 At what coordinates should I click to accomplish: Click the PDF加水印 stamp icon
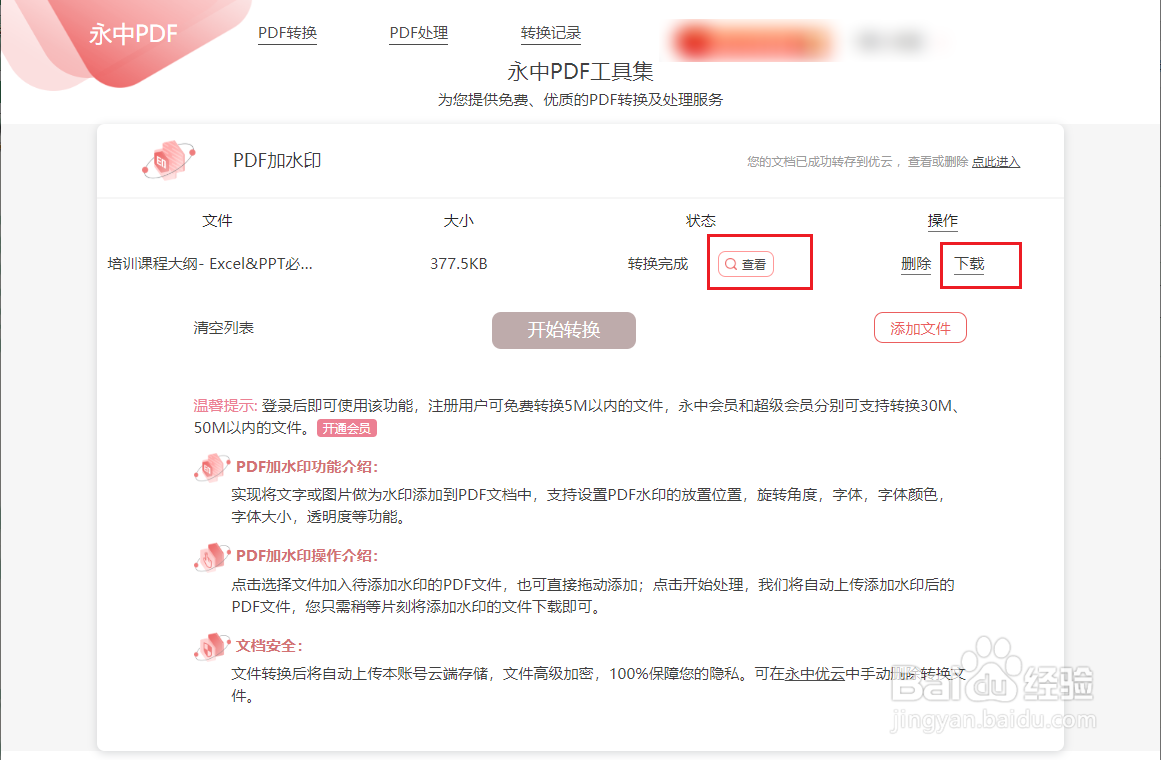point(168,160)
